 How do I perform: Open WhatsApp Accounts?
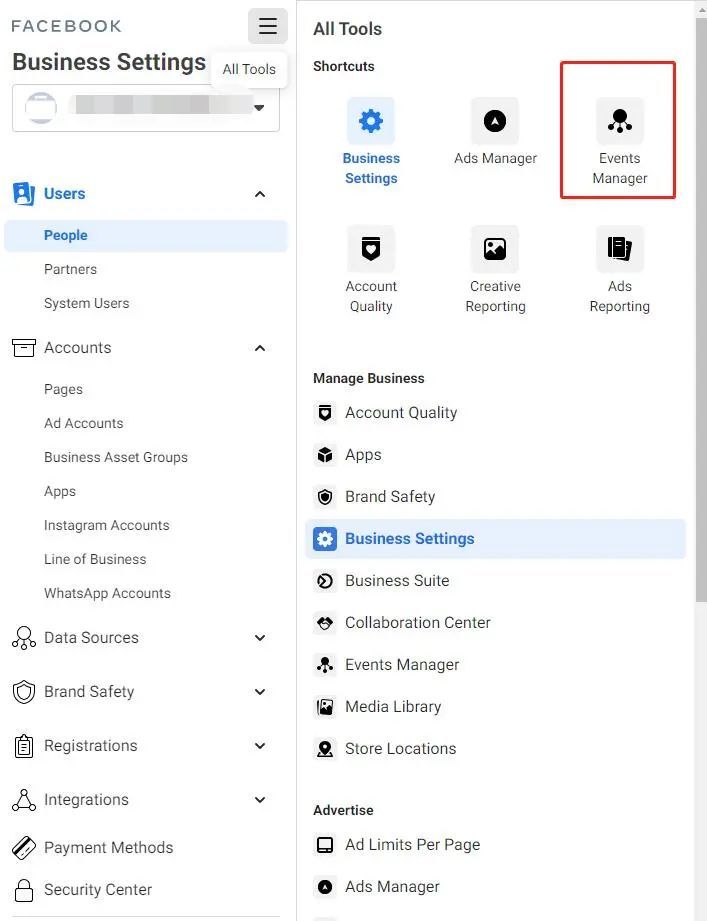tap(107, 594)
